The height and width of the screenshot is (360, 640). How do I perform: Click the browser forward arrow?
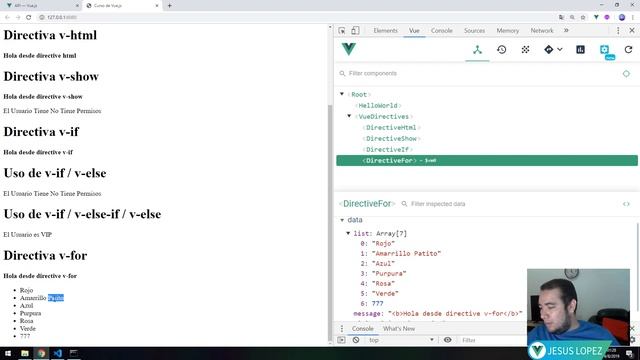coord(18,17)
